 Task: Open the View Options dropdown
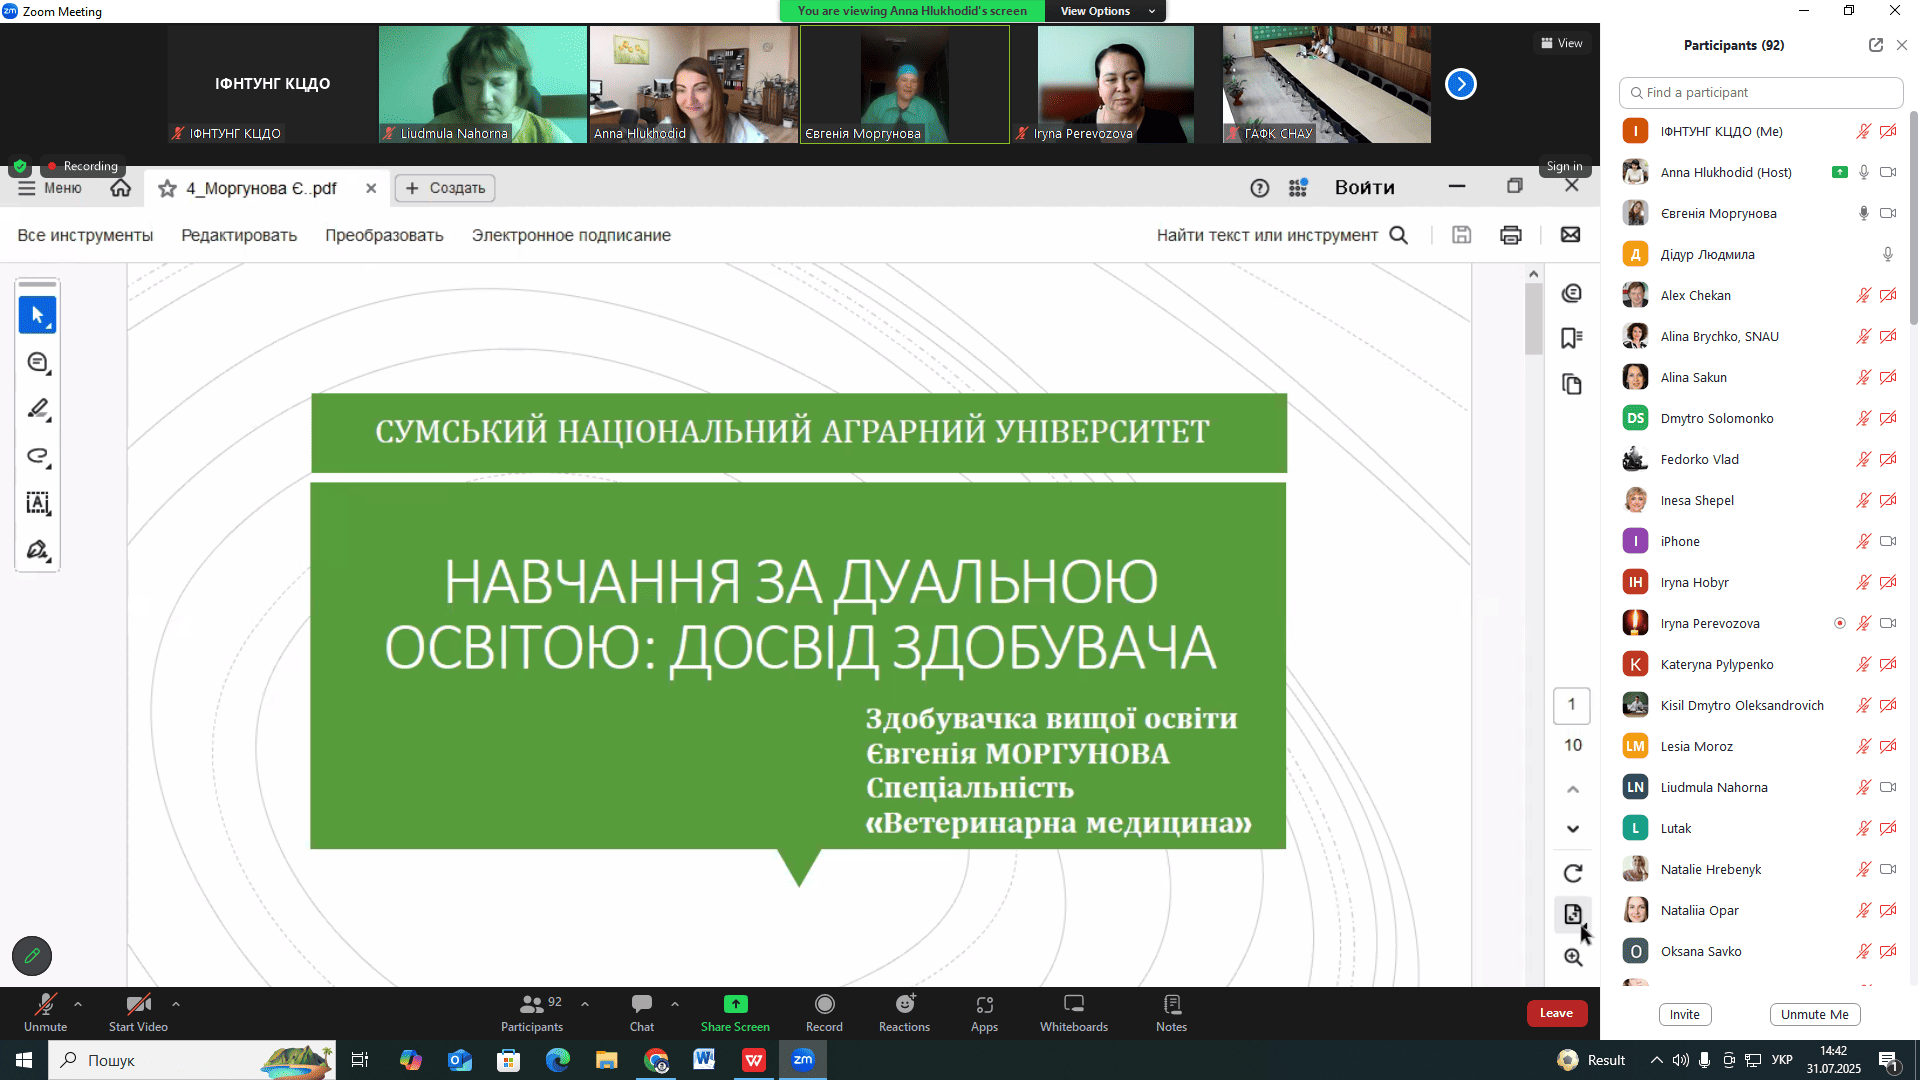pyautogui.click(x=1106, y=11)
